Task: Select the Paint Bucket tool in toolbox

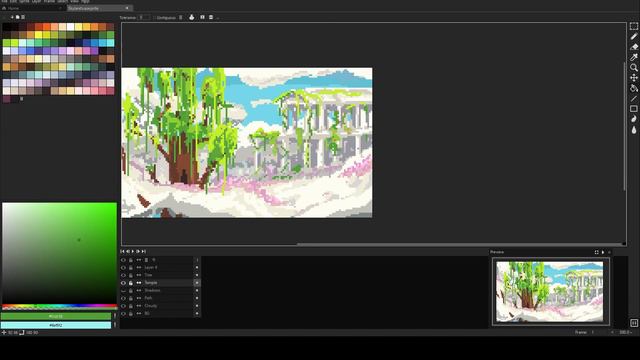Action: [633, 88]
